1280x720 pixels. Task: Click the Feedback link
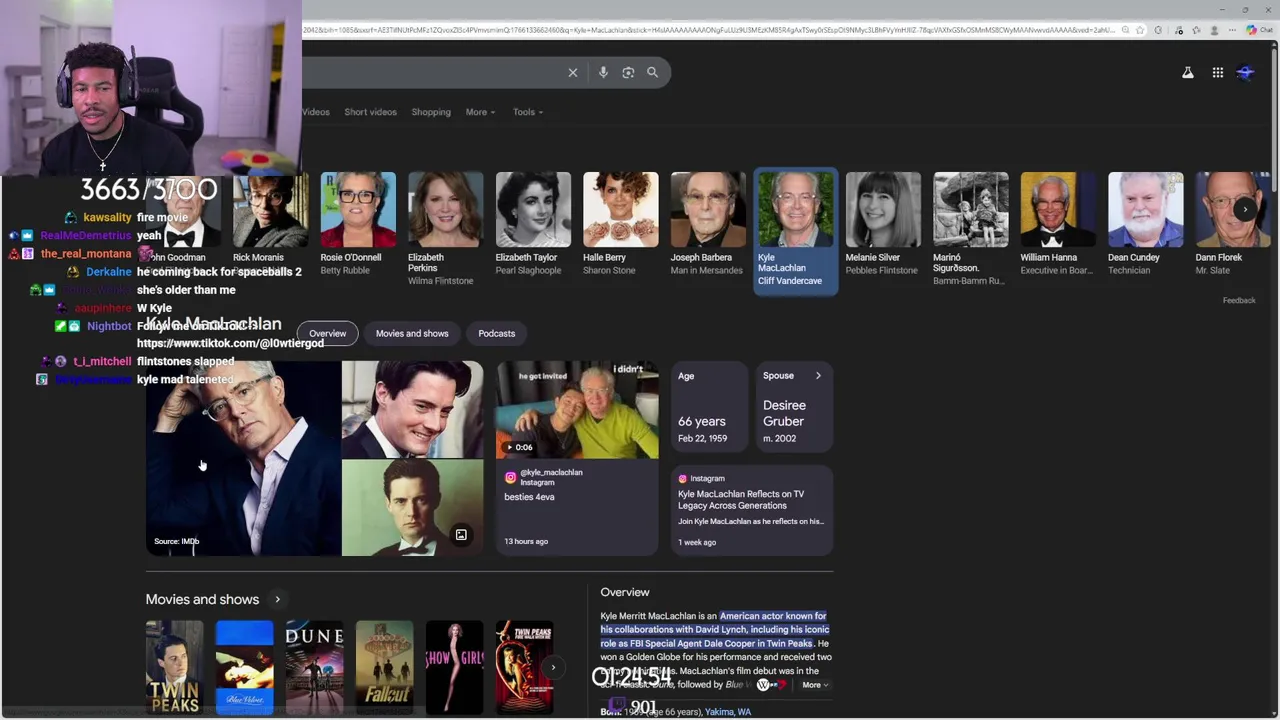1239,300
